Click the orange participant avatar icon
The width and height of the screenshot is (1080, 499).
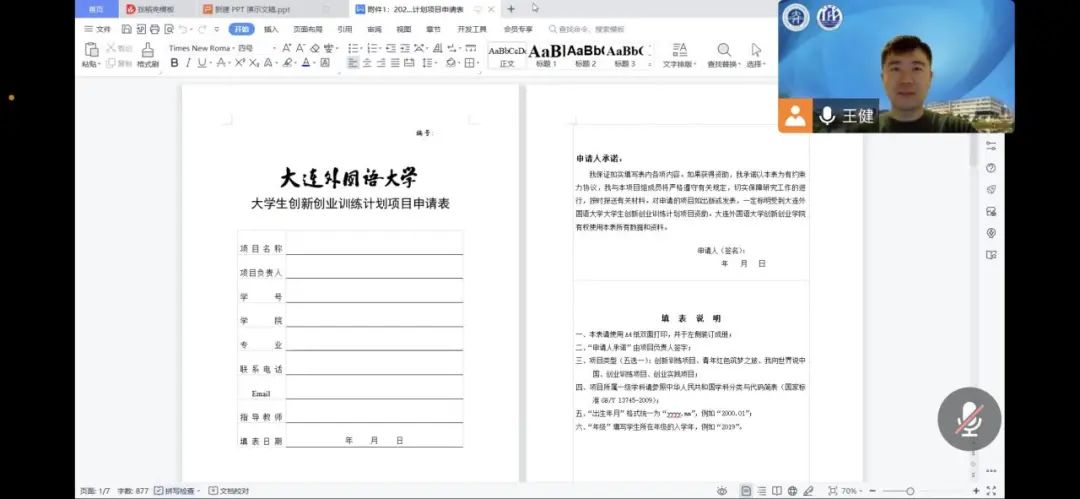[x=795, y=116]
